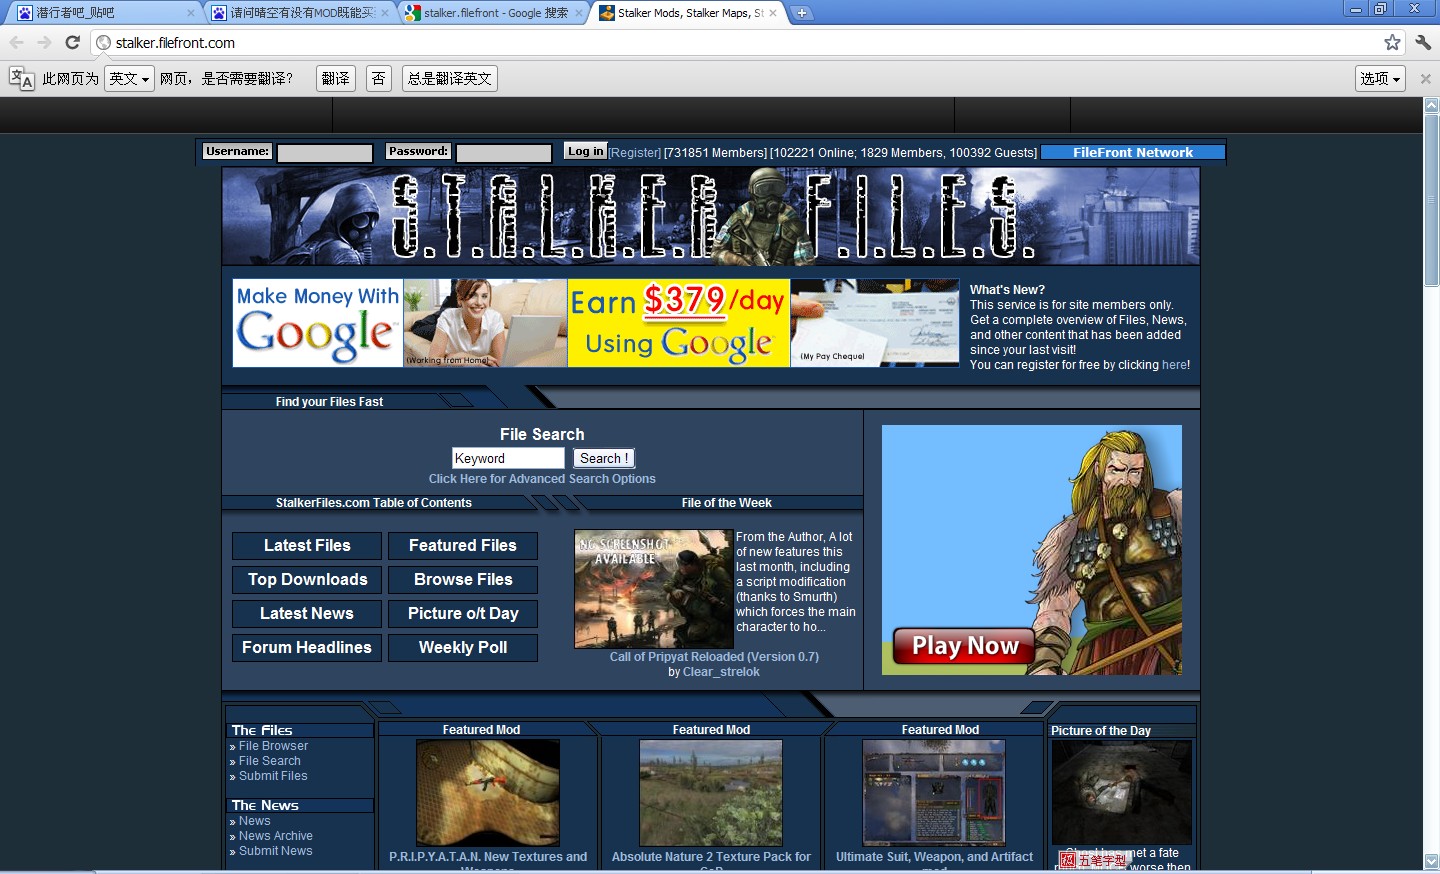Close the Google search tab
Viewport: 1440px width, 874px height.
tap(579, 13)
